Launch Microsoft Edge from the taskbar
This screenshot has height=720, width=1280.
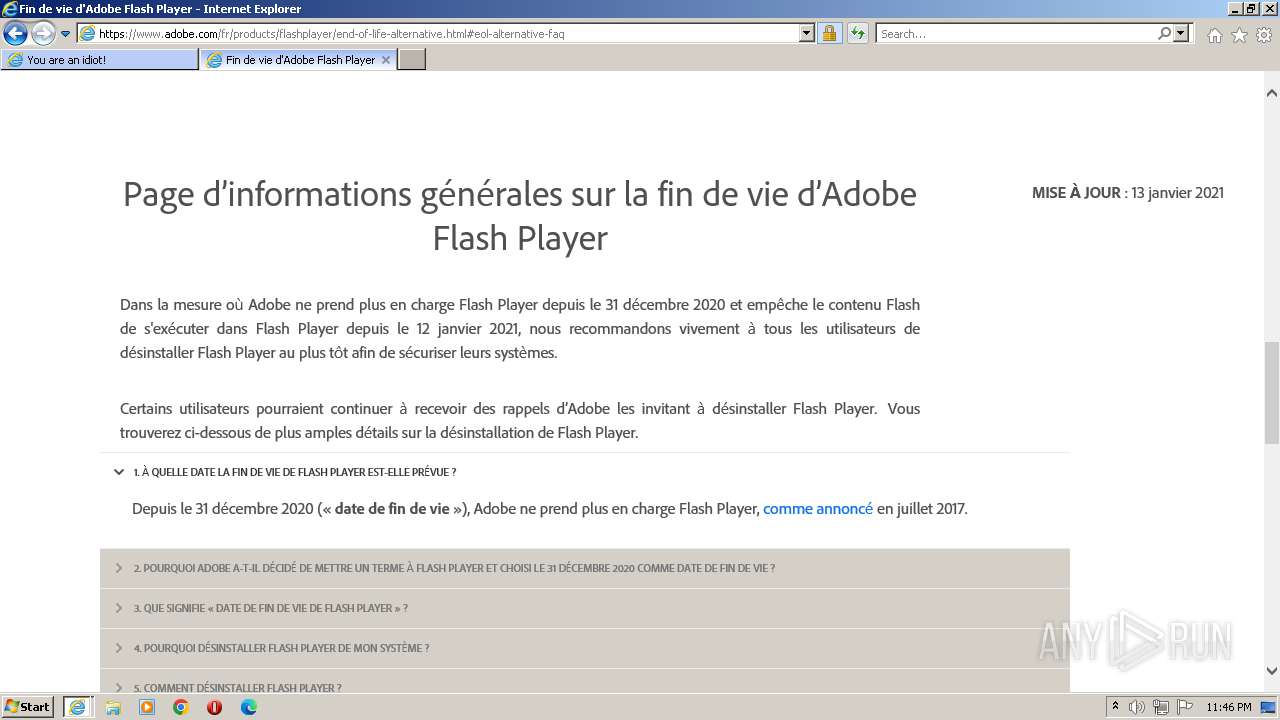pos(249,707)
